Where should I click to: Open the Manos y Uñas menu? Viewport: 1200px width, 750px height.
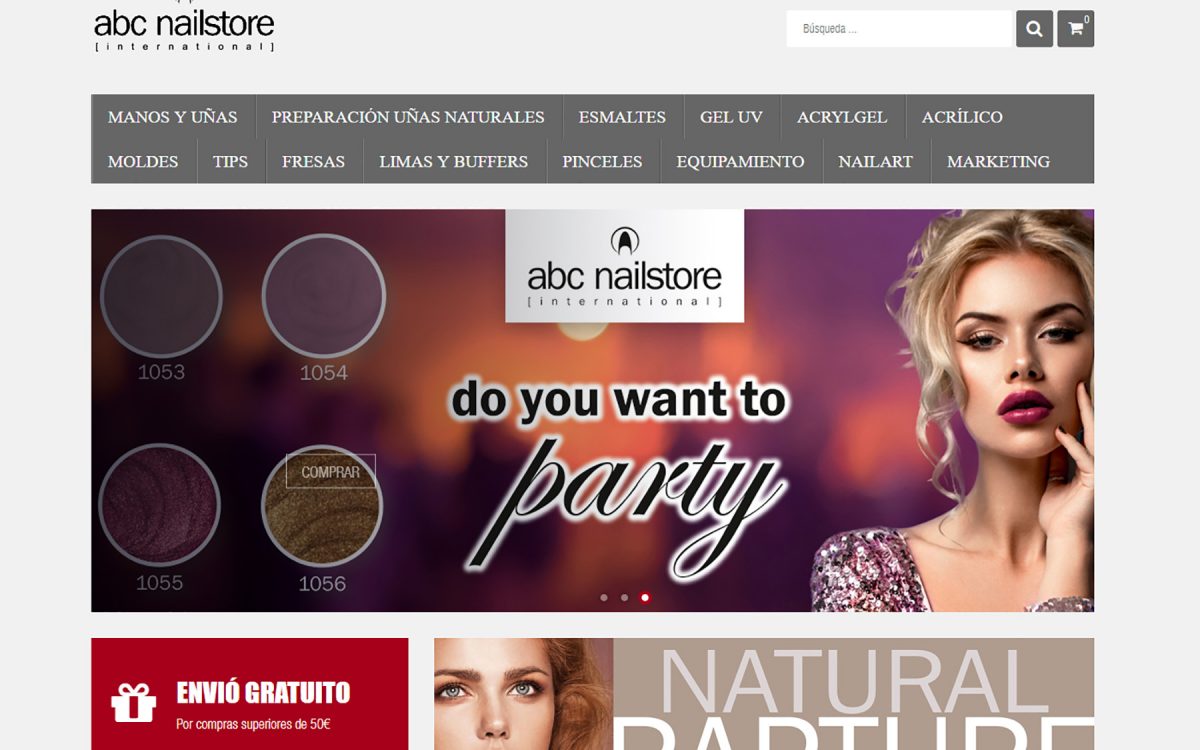point(173,117)
